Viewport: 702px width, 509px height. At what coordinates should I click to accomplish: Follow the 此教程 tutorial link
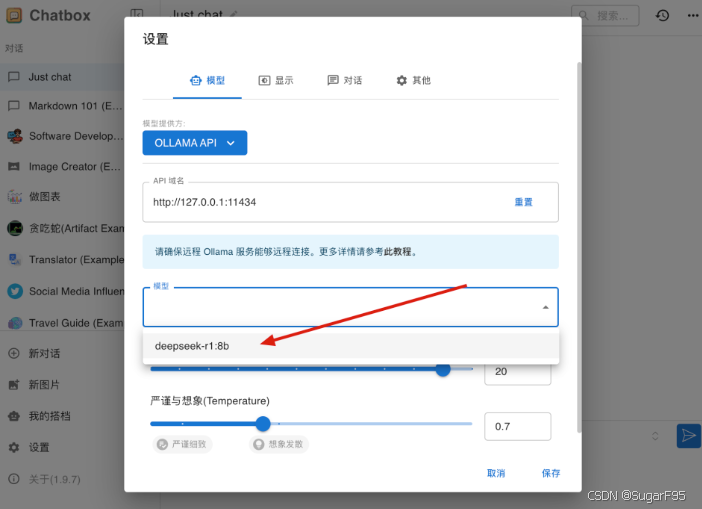[x=397, y=252]
